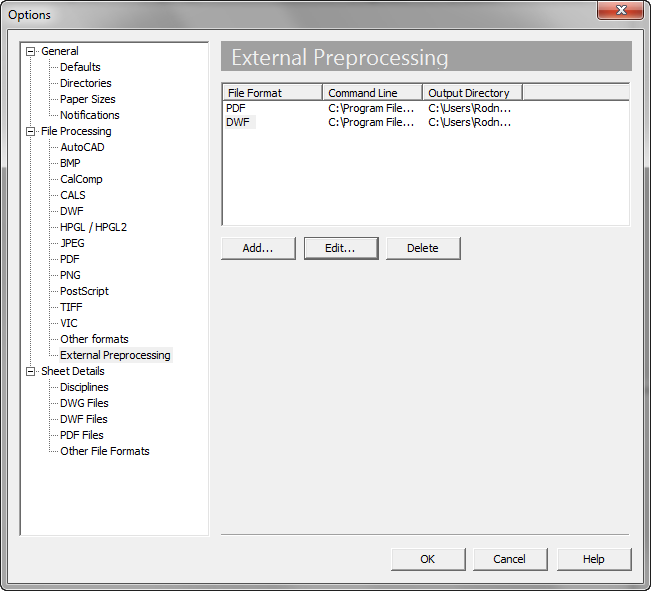651x591 pixels.
Task: Select the General tree item
Action: pos(60,51)
